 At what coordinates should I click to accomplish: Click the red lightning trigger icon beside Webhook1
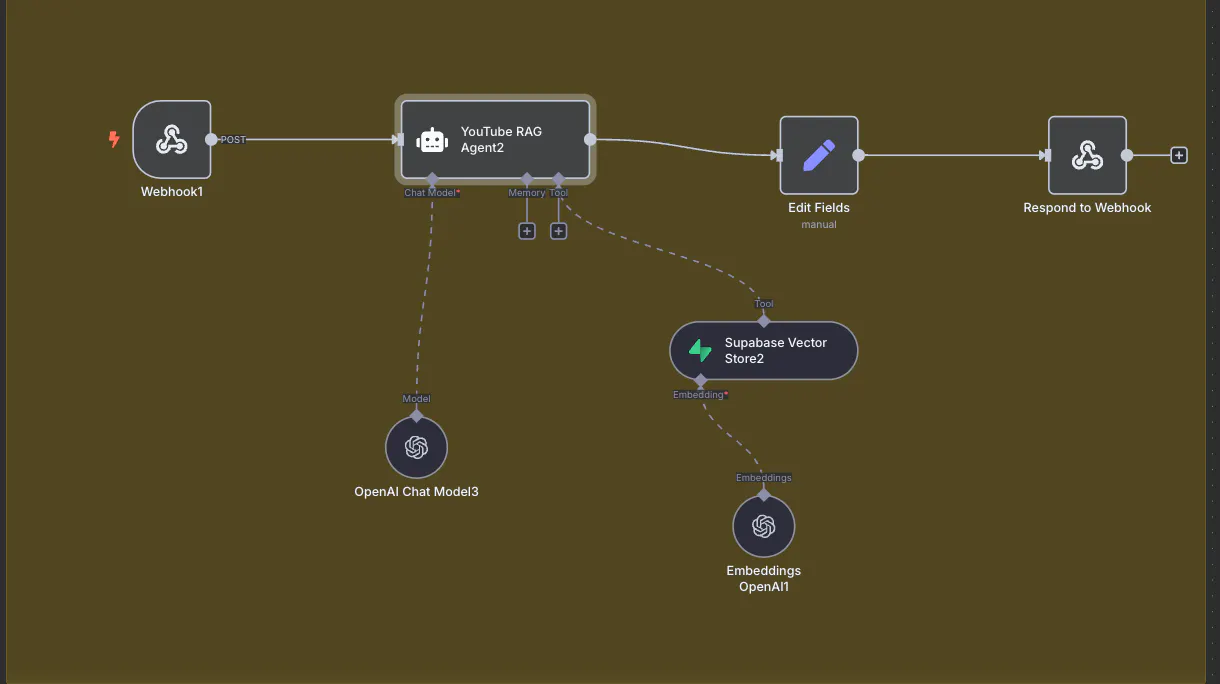[114, 140]
